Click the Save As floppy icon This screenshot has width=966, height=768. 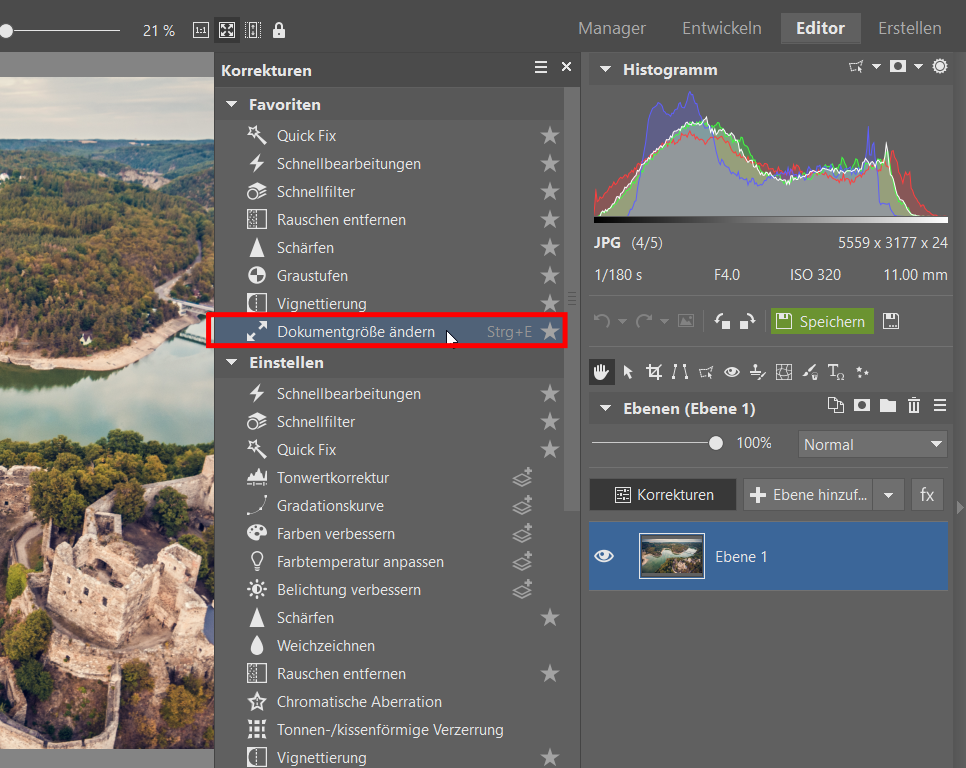tap(891, 321)
